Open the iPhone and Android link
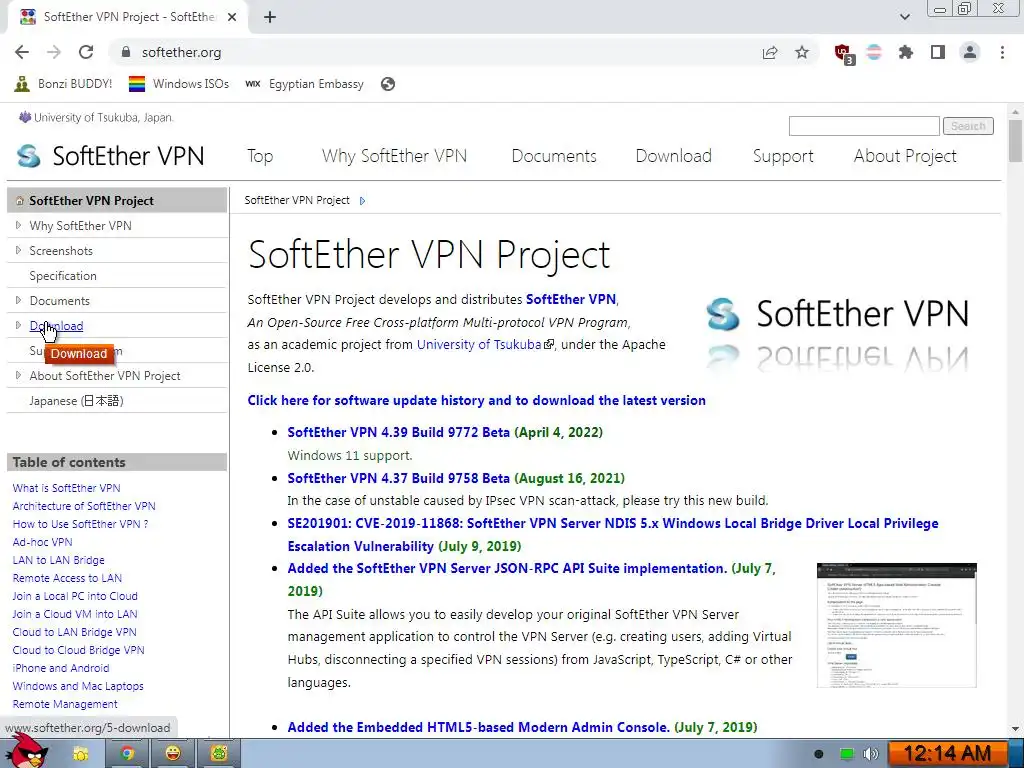 click(x=61, y=668)
